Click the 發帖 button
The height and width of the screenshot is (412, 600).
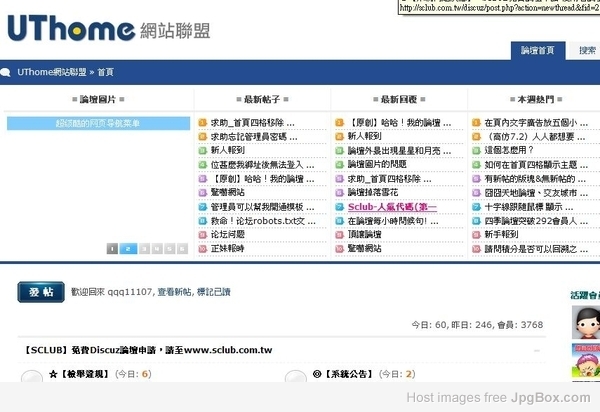(x=41, y=292)
